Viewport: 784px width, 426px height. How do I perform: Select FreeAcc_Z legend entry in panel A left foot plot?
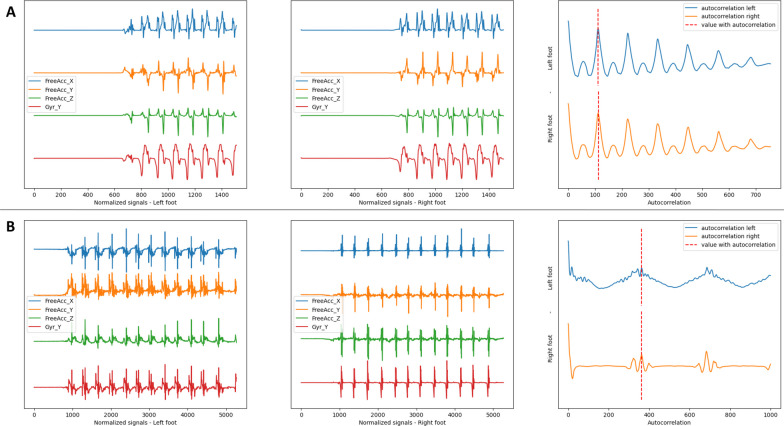pos(52,98)
